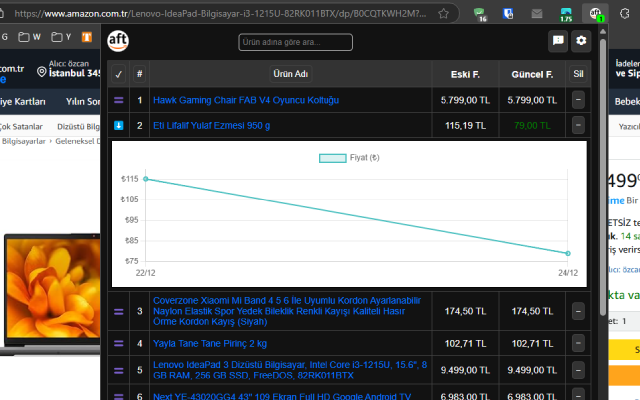Image resolution: width=640 pixels, height=400 pixels.
Task: Open Coverzone Xiaomi Mi Band kordon link
Action: (x=287, y=311)
